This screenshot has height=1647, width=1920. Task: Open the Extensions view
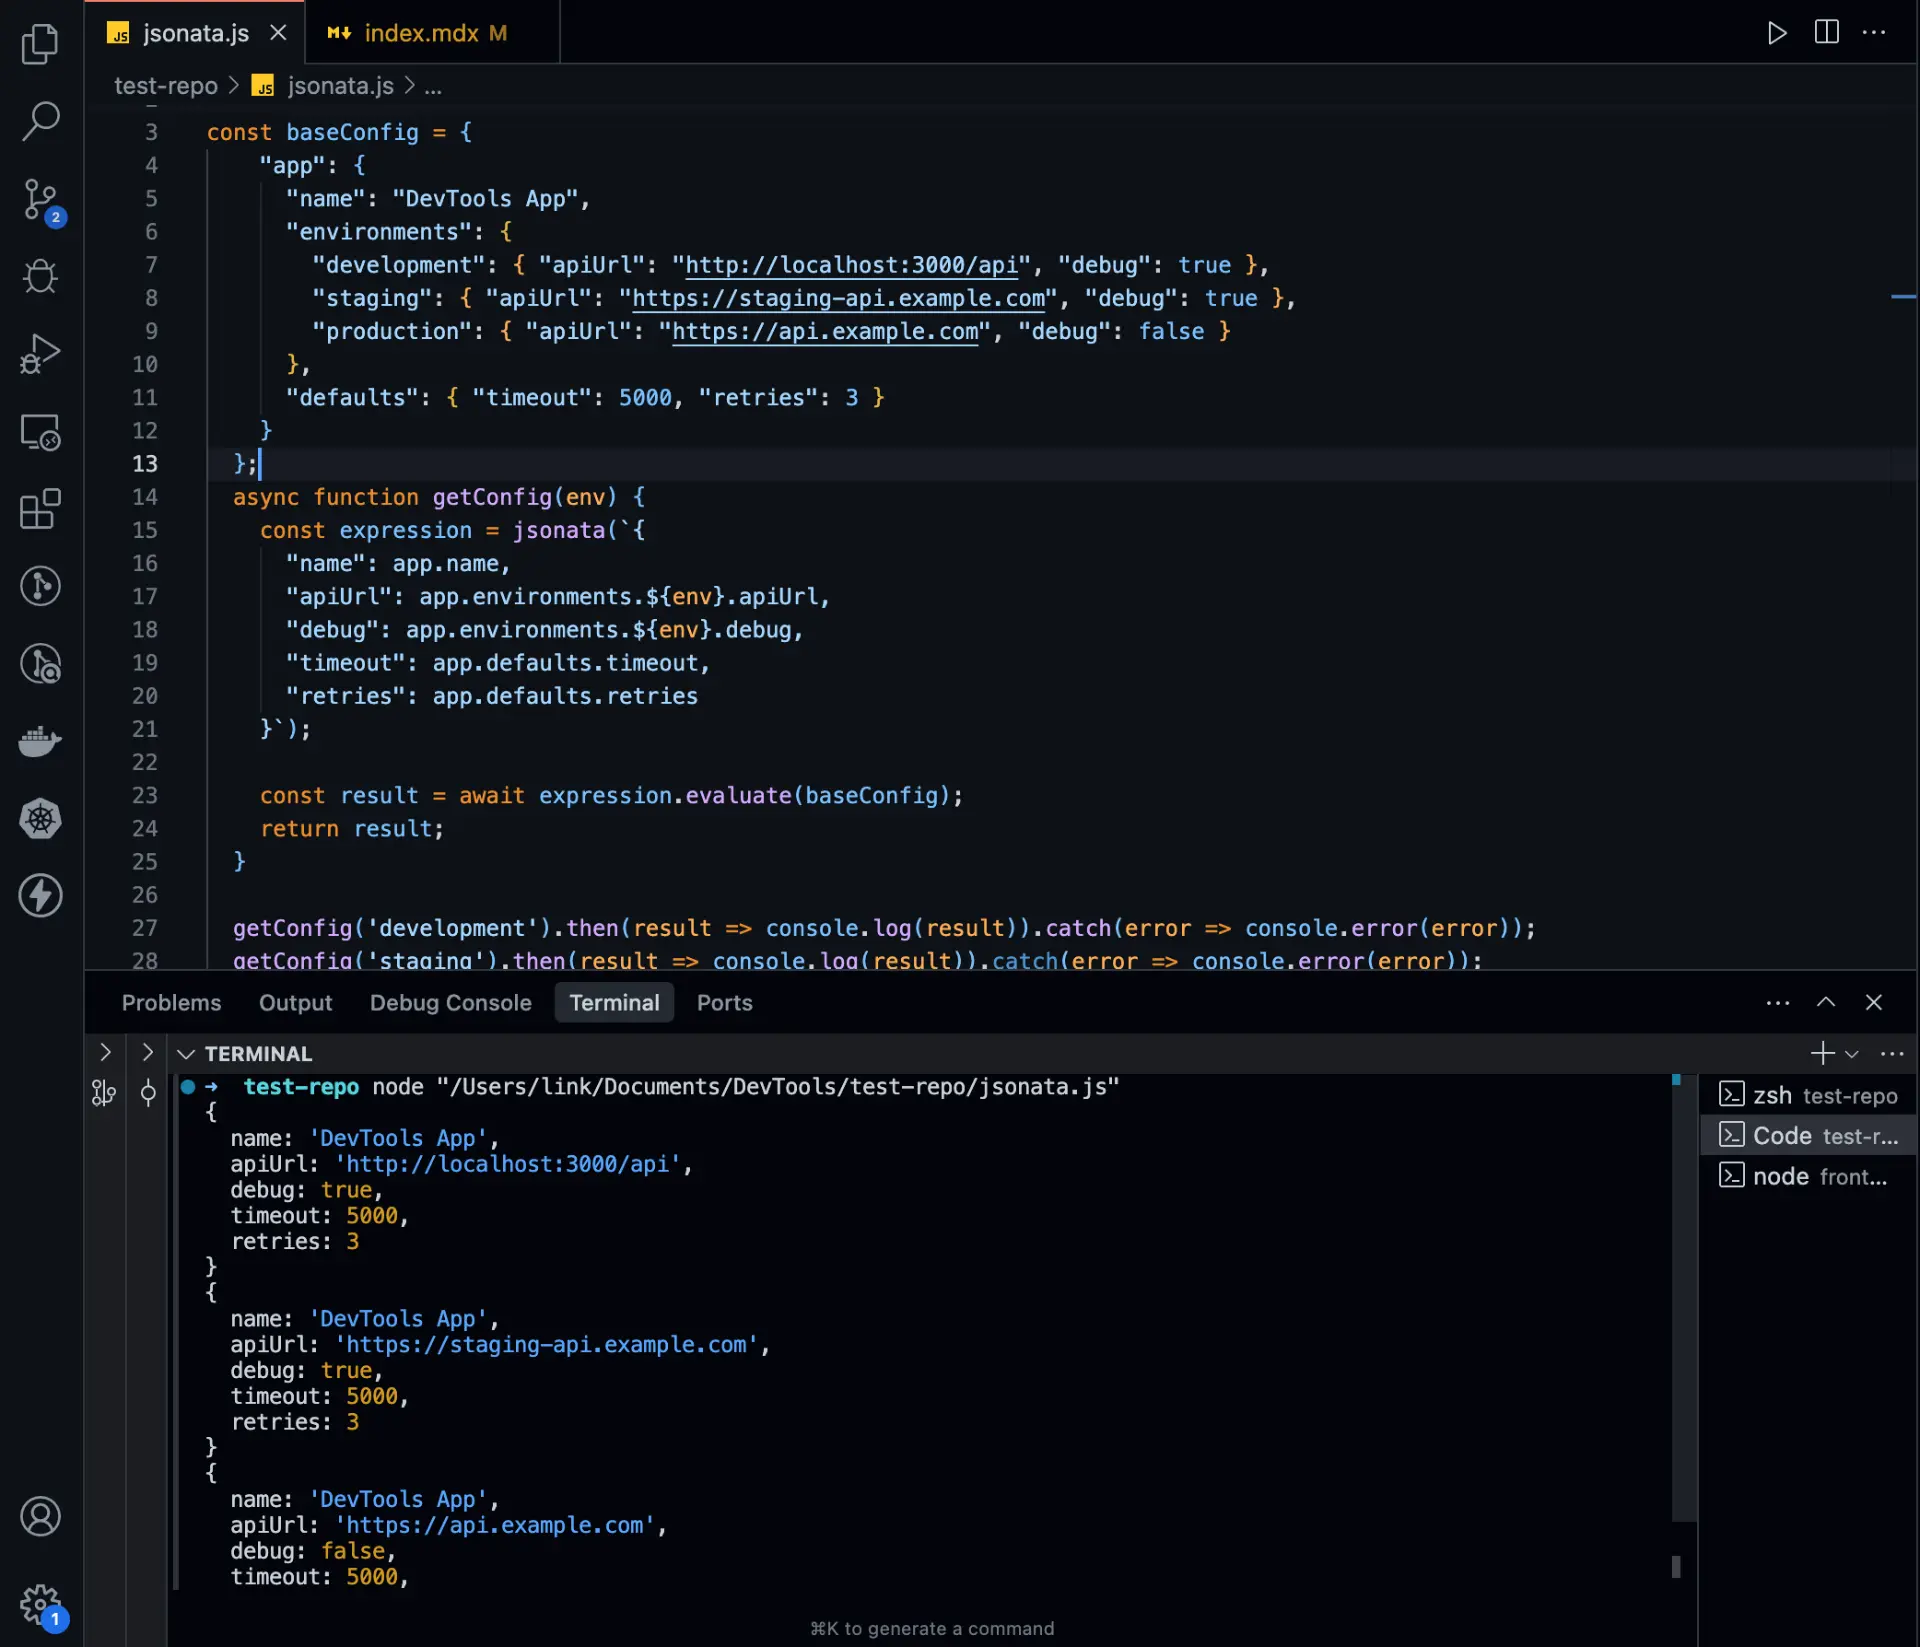tap(40, 509)
